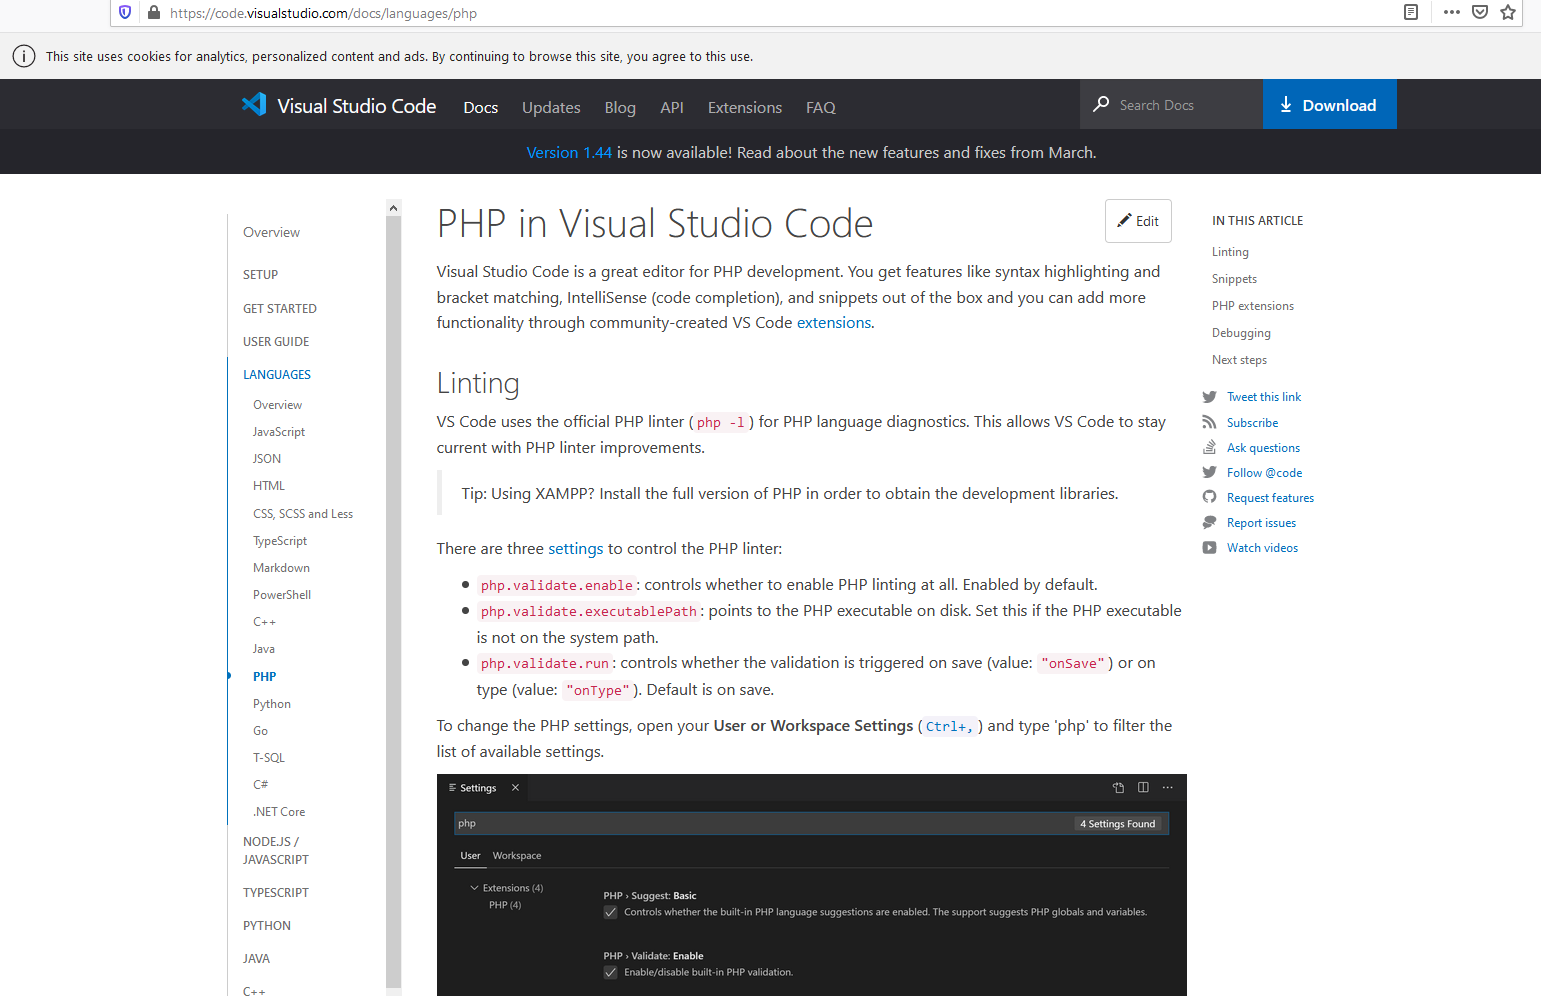Click the sidebar scrollbar up arrow

[393, 208]
